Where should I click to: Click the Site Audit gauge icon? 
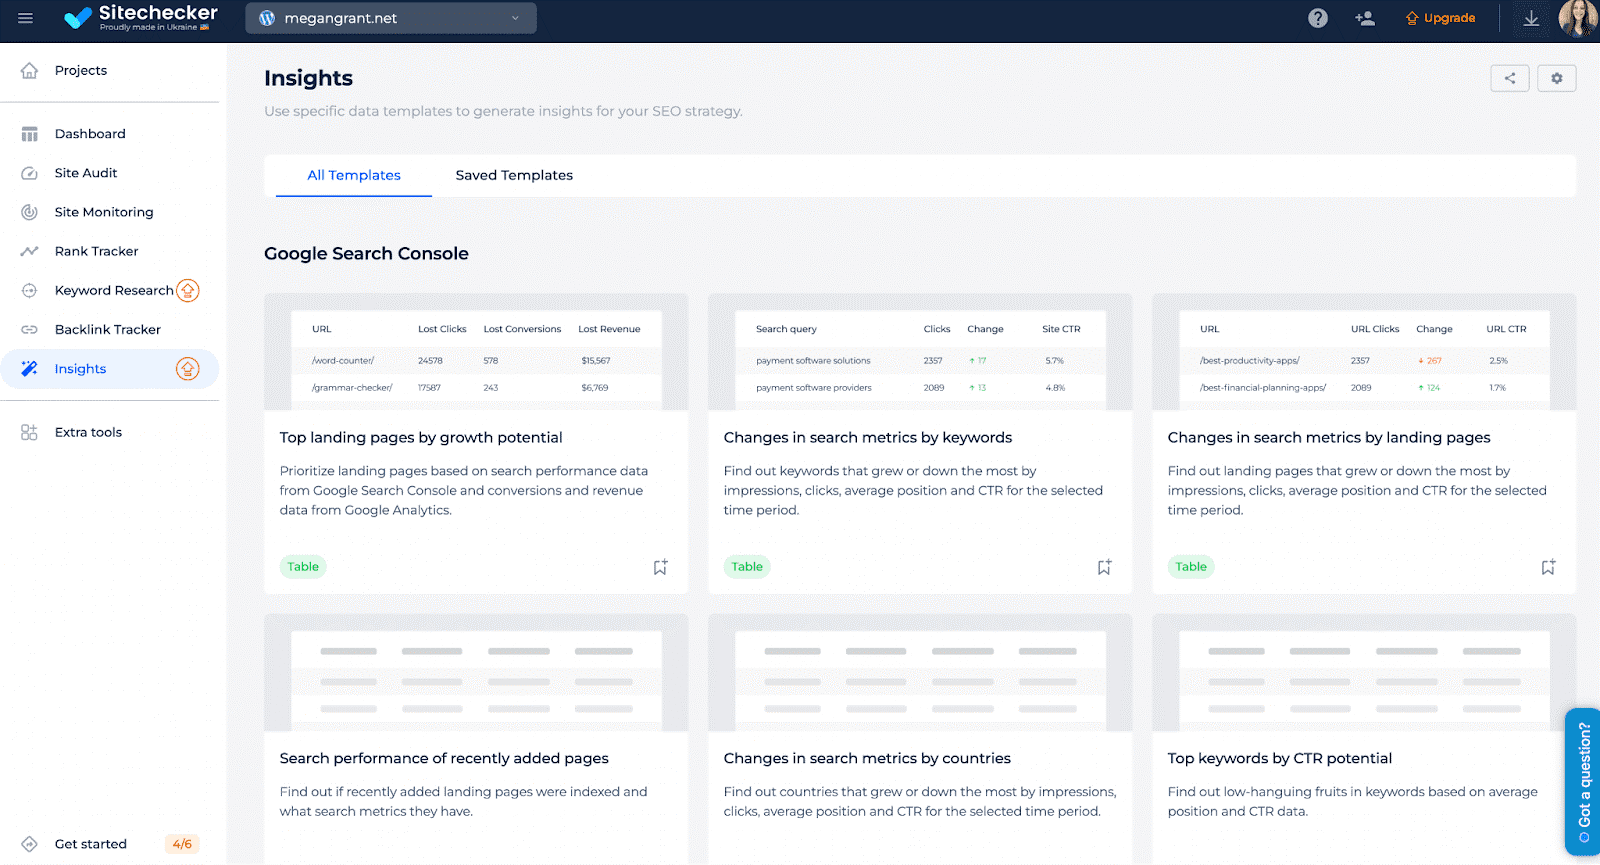(x=29, y=173)
